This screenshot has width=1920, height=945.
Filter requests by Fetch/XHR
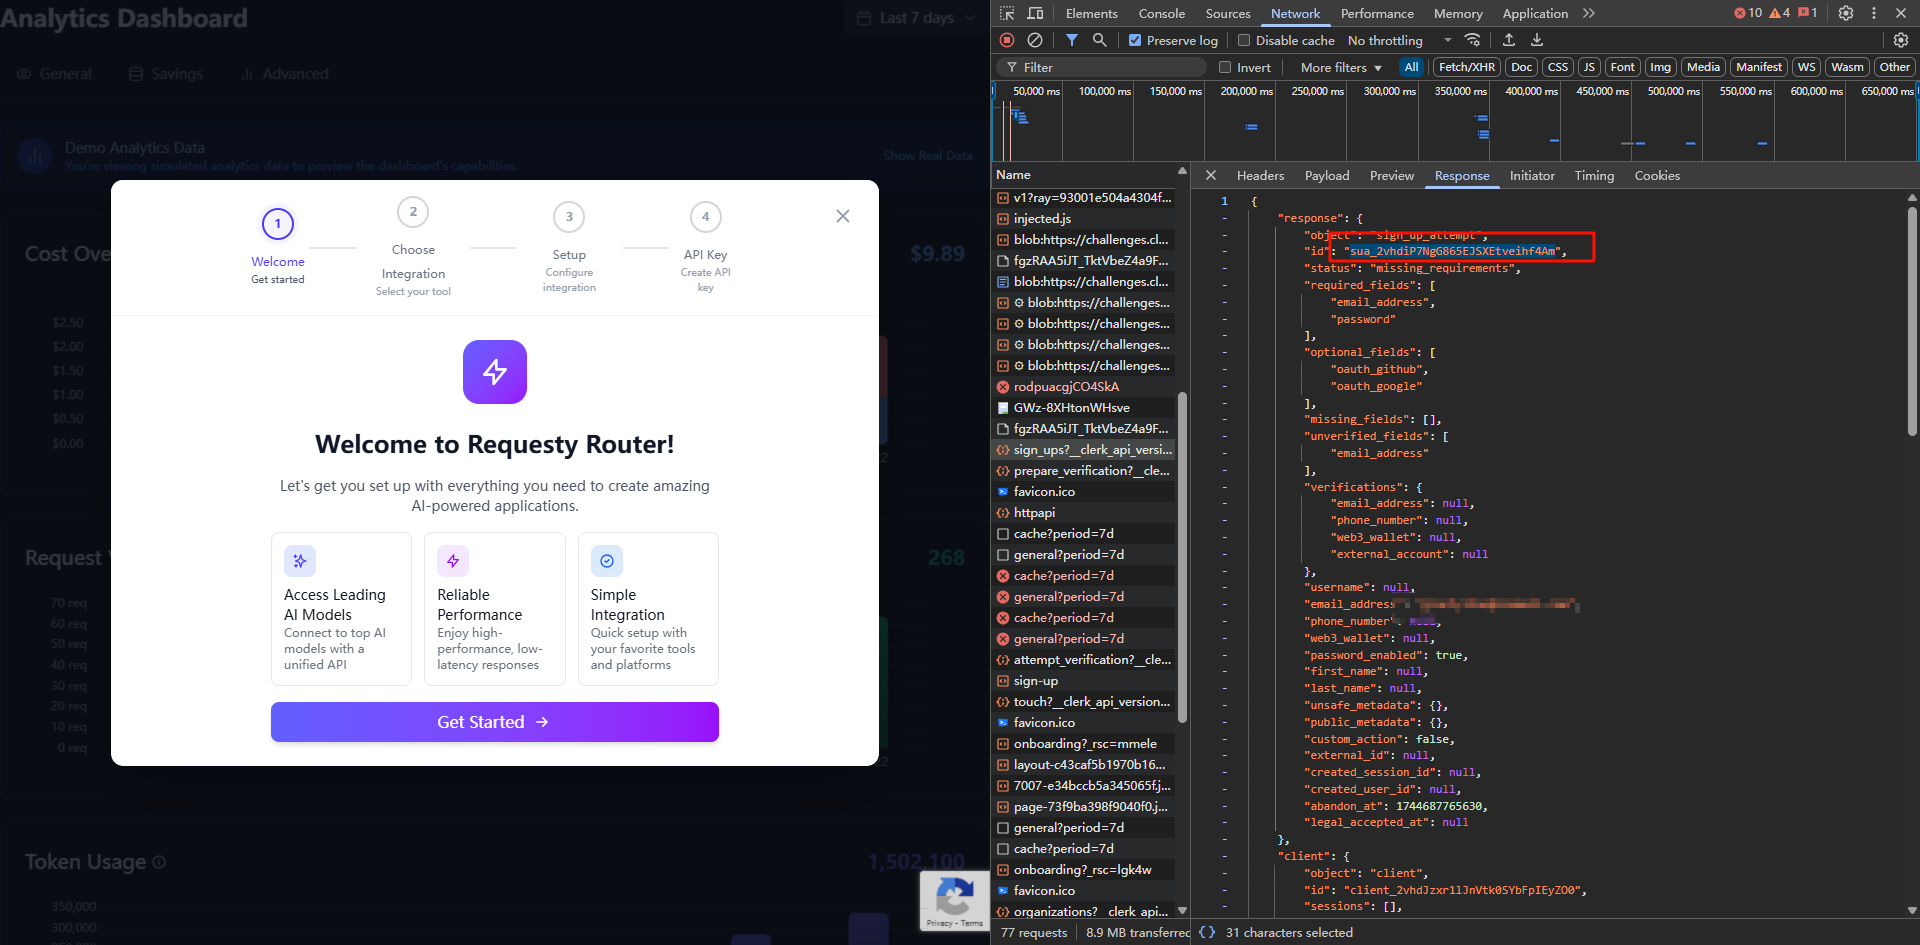[1467, 67]
